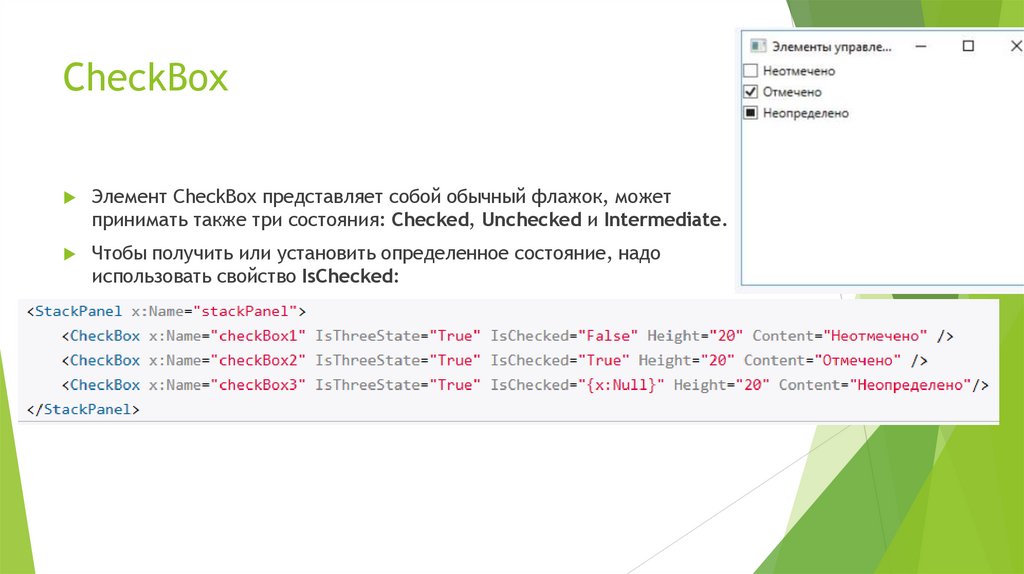Screen dimensions: 1024x574
Task: Minimize the Элементы управле... window
Action: coord(921,46)
